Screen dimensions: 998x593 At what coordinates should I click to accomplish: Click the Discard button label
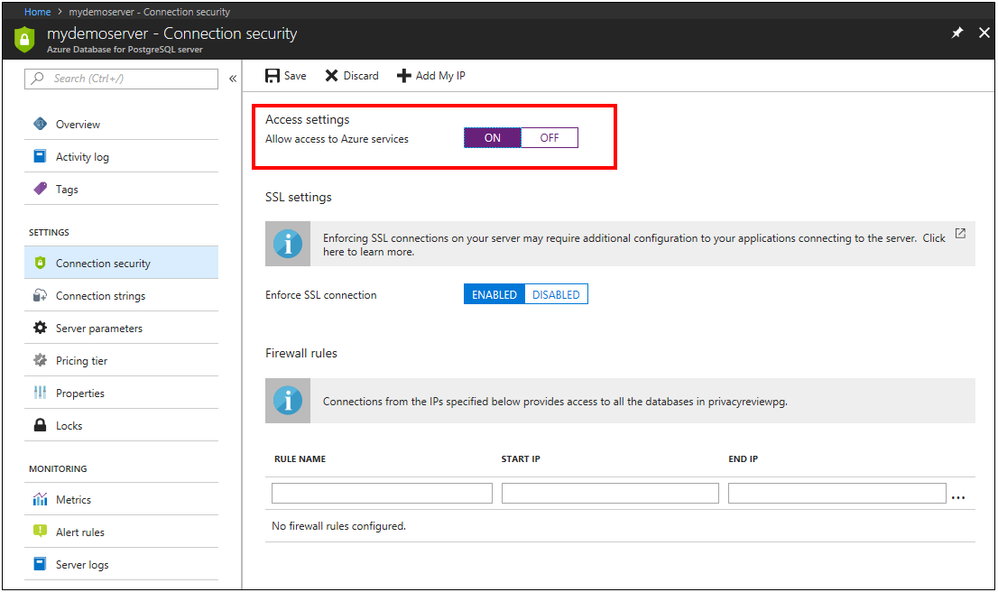[361, 76]
